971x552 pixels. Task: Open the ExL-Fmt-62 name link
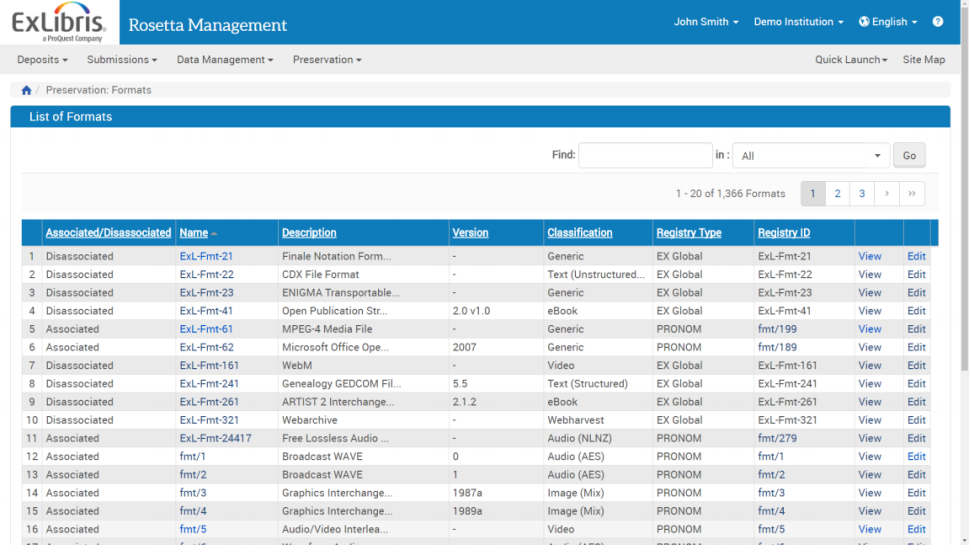[206, 348]
